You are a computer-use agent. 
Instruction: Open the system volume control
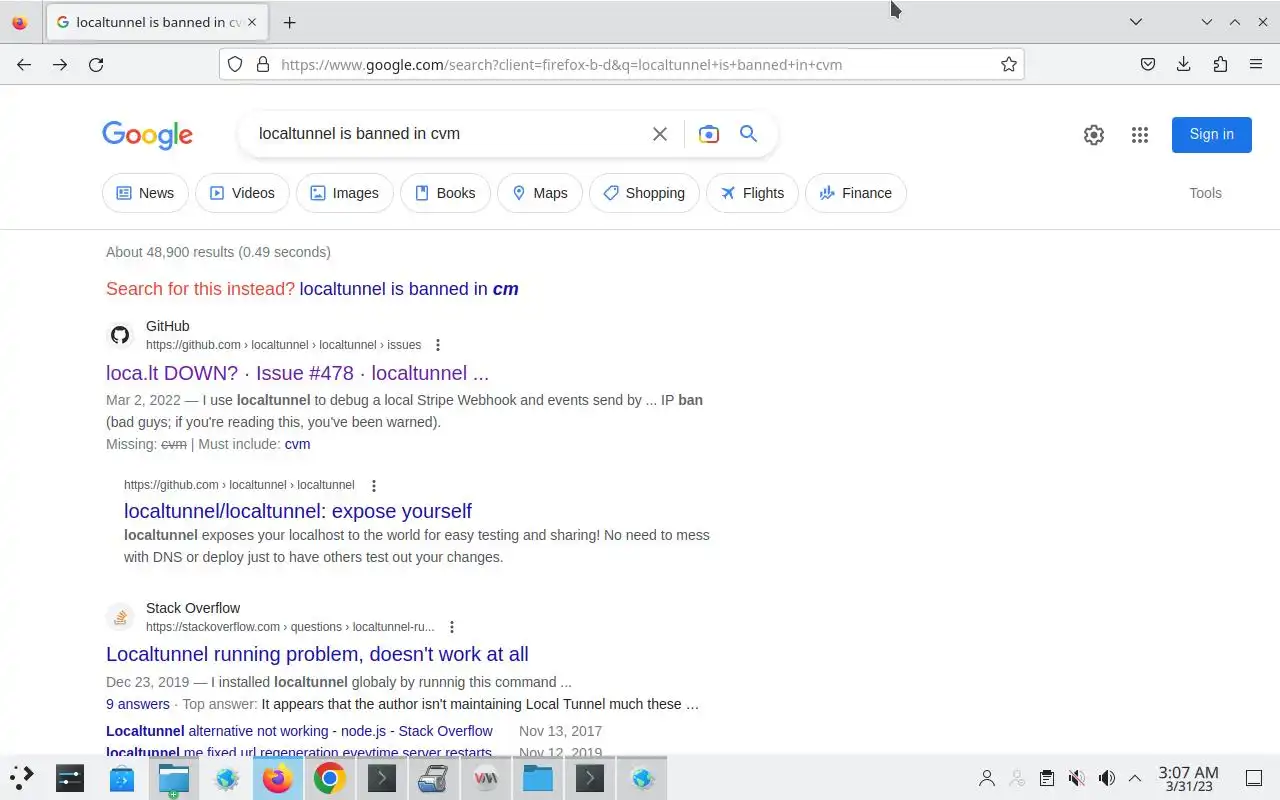(x=1106, y=778)
